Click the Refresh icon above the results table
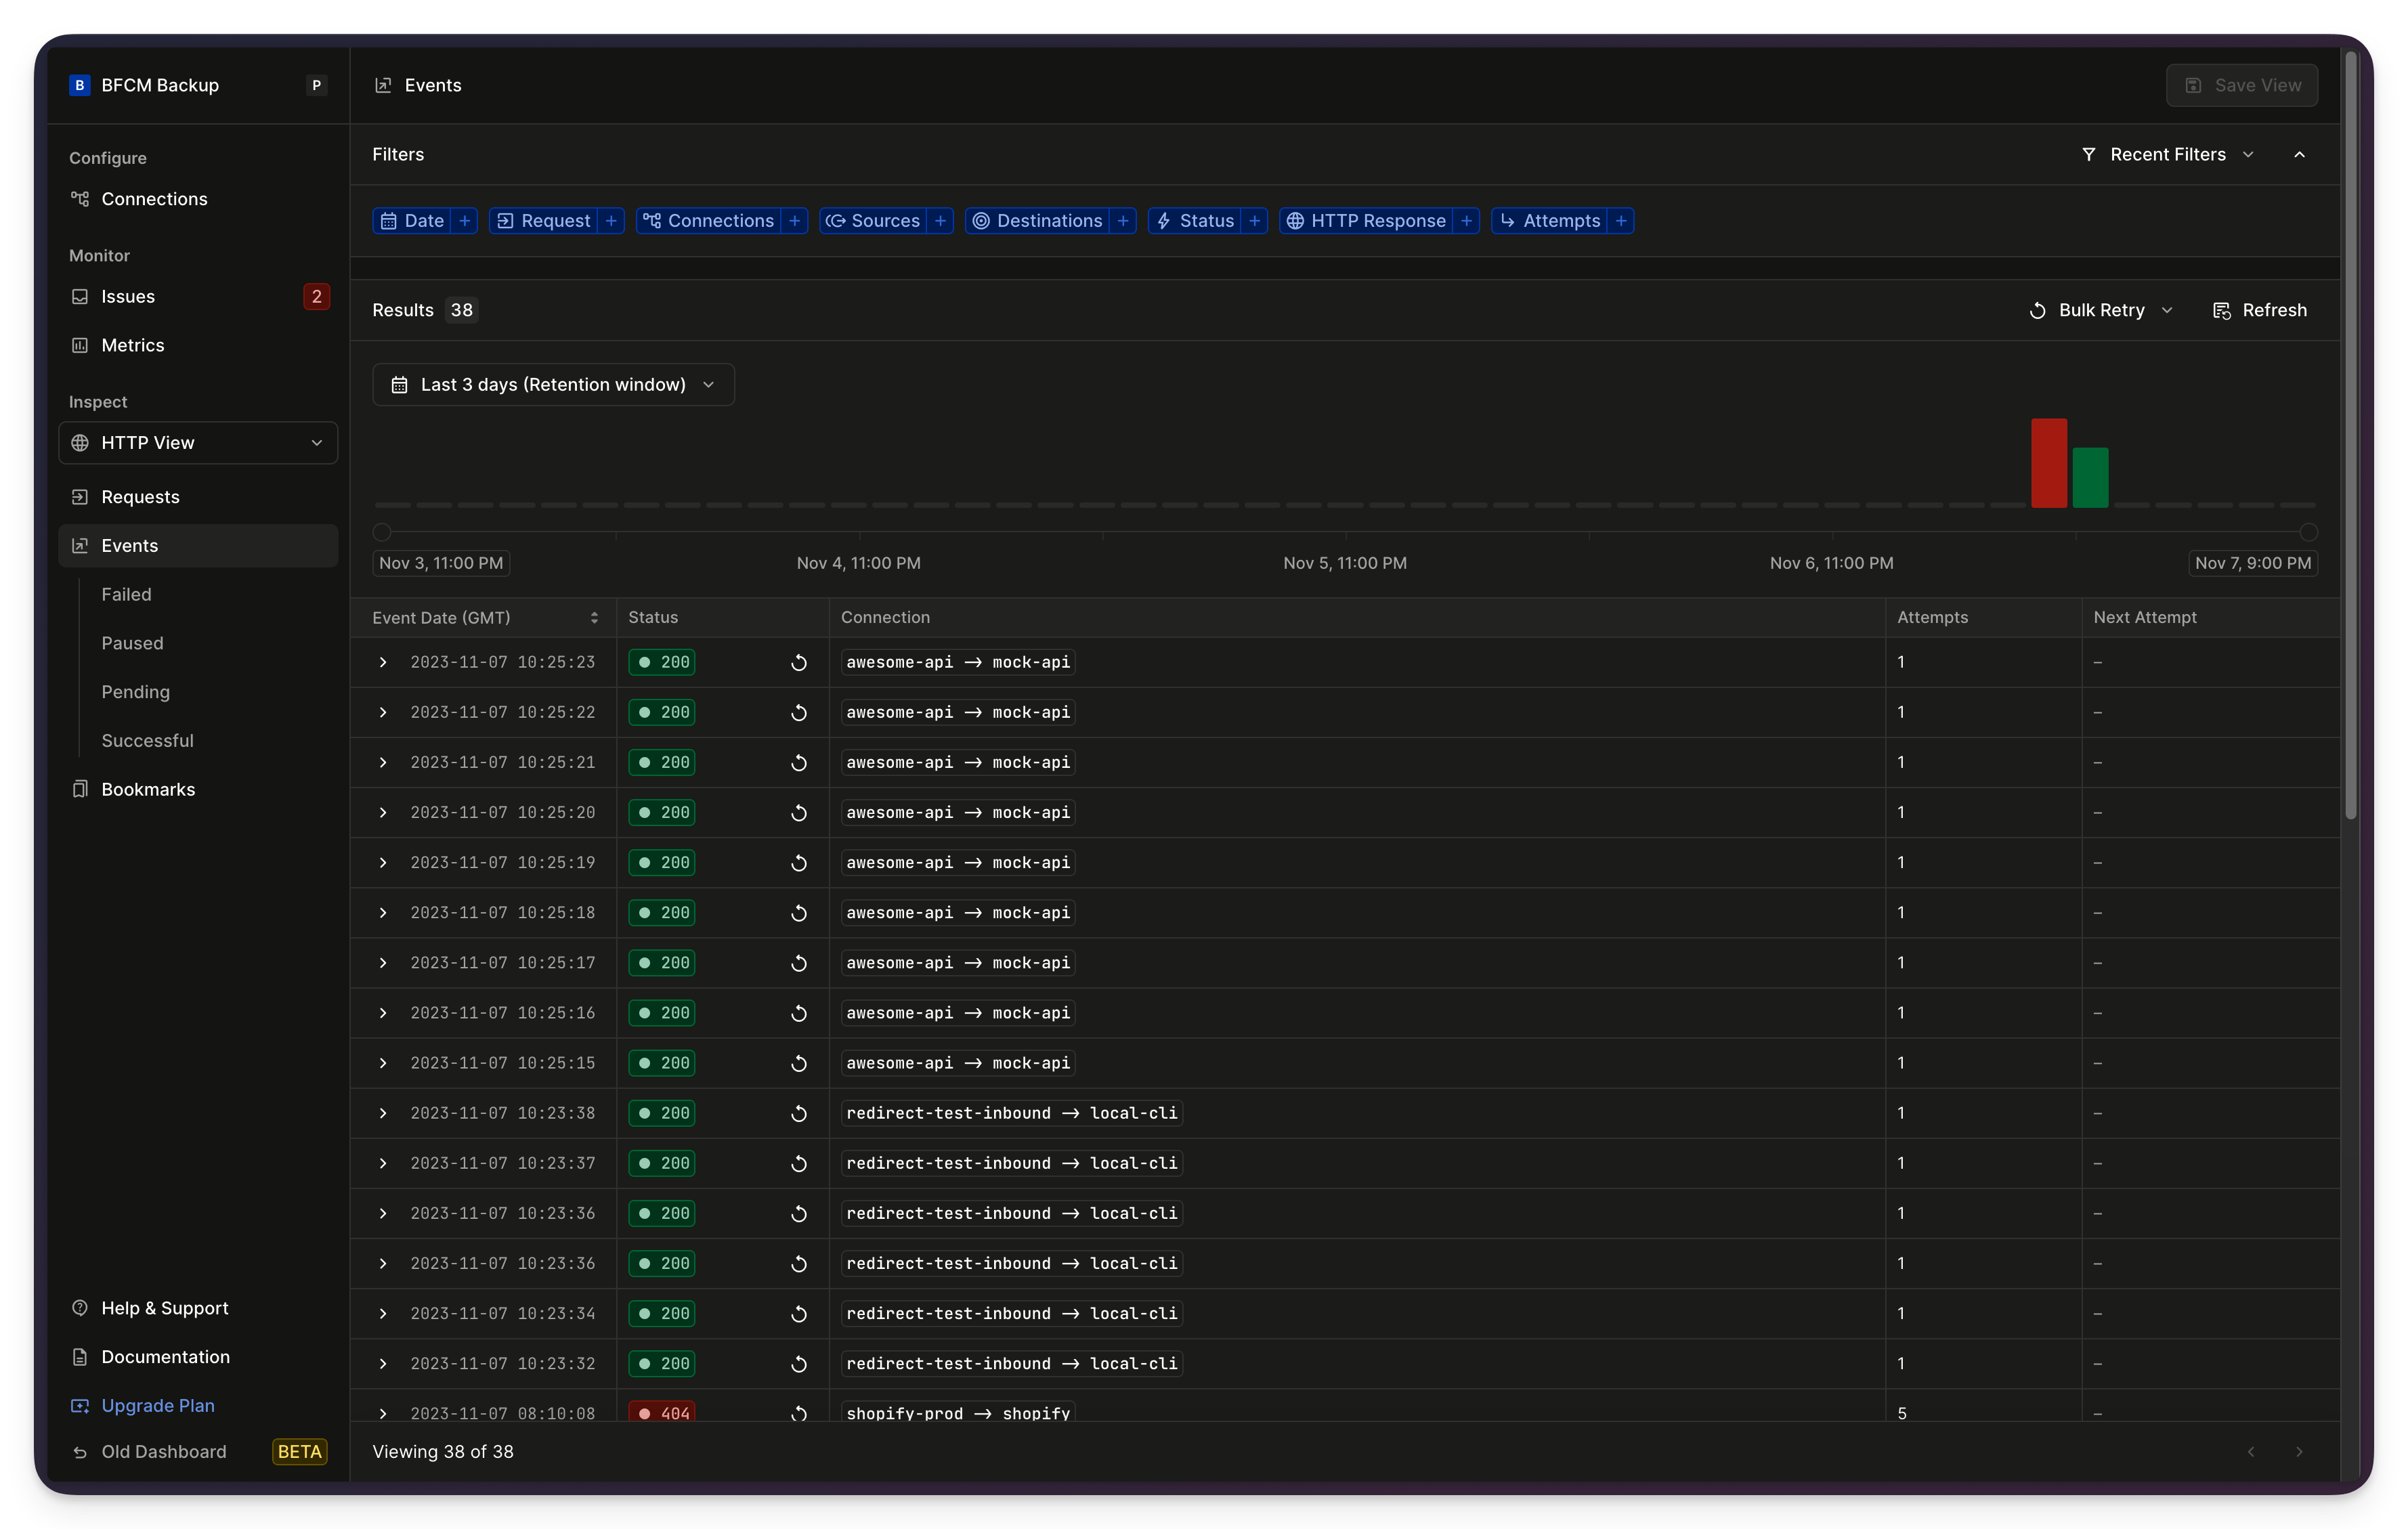Screen dimensions: 2408x1529 (x=2222, y=310)
